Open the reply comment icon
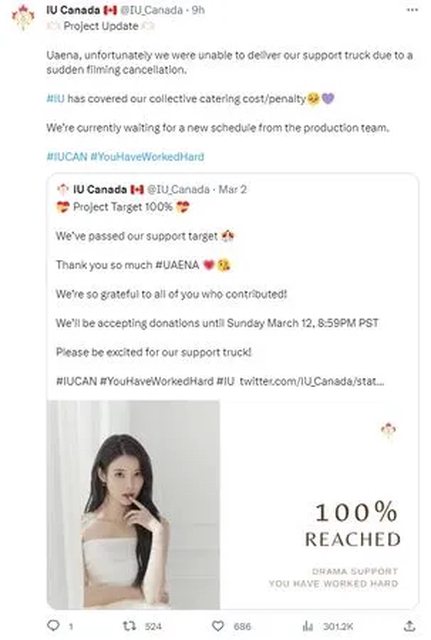Image resolution: width=431 pixels, height=640 pixels. pyautogui.click(x=53, y=625)
